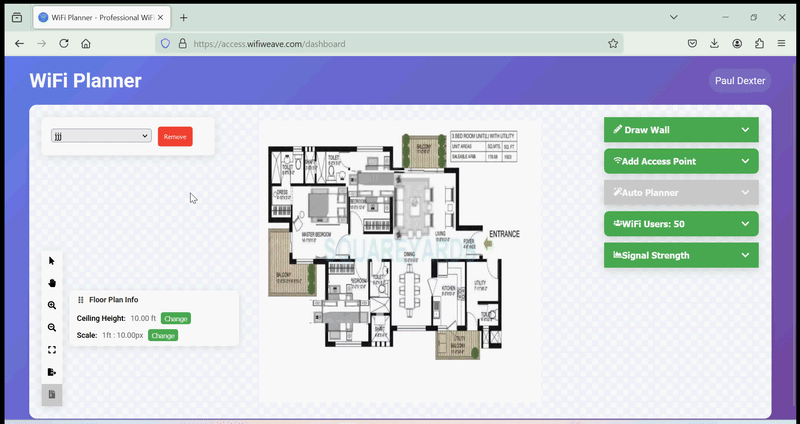Close the WiFi Planner tab
The width and height of the screenshot is (800, 424).
[161, 17]
